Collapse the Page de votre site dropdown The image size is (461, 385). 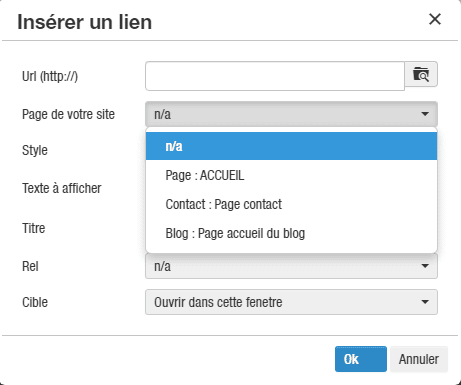pyautogui.click(x=291, y=114)
